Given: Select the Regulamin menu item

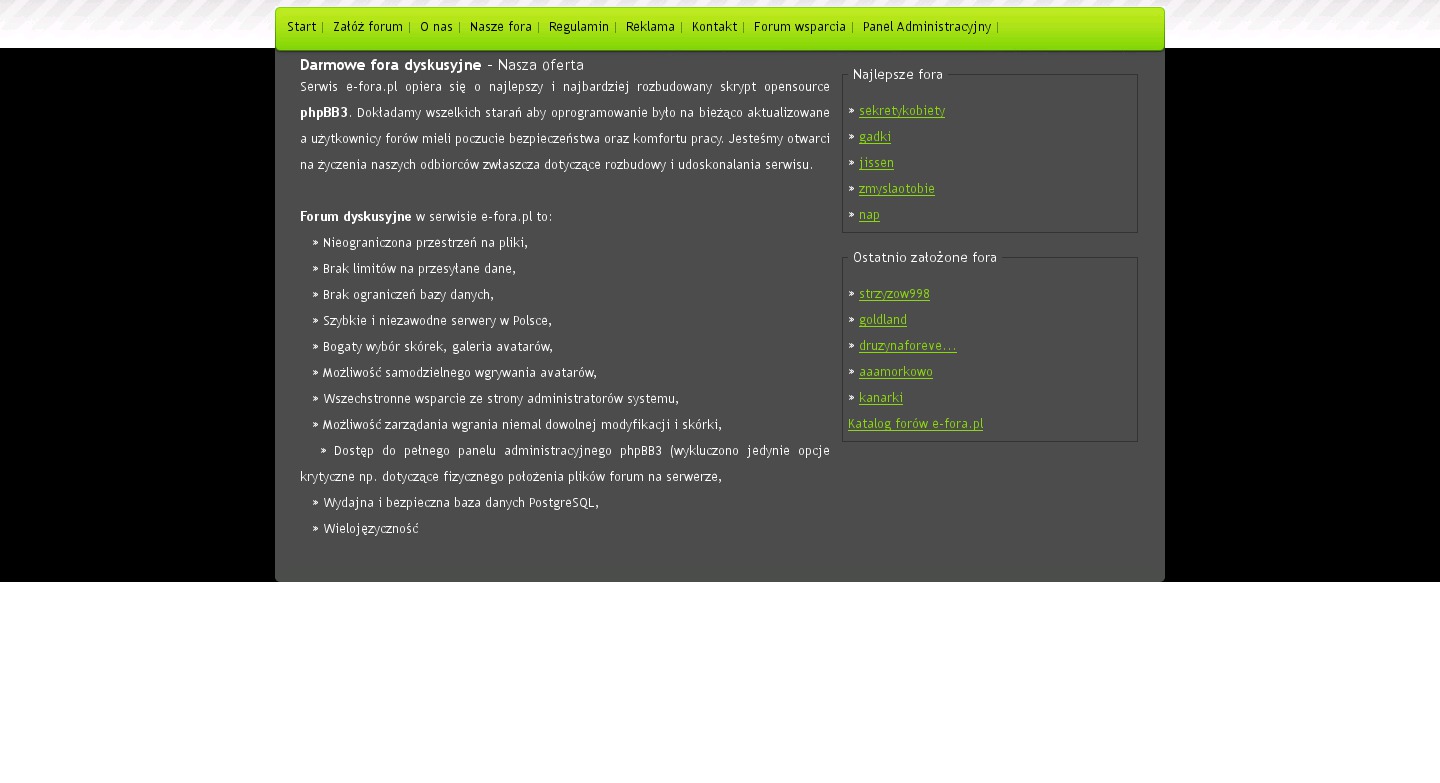Looking at the screenshot, I should coord(578,27).
